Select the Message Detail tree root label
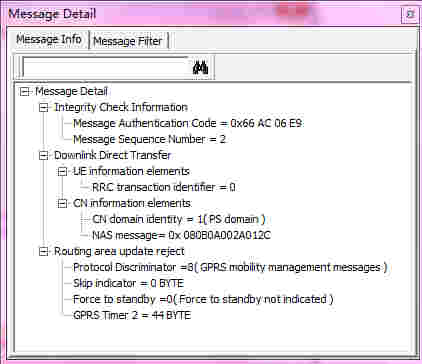422x364 pixels. 71,91
